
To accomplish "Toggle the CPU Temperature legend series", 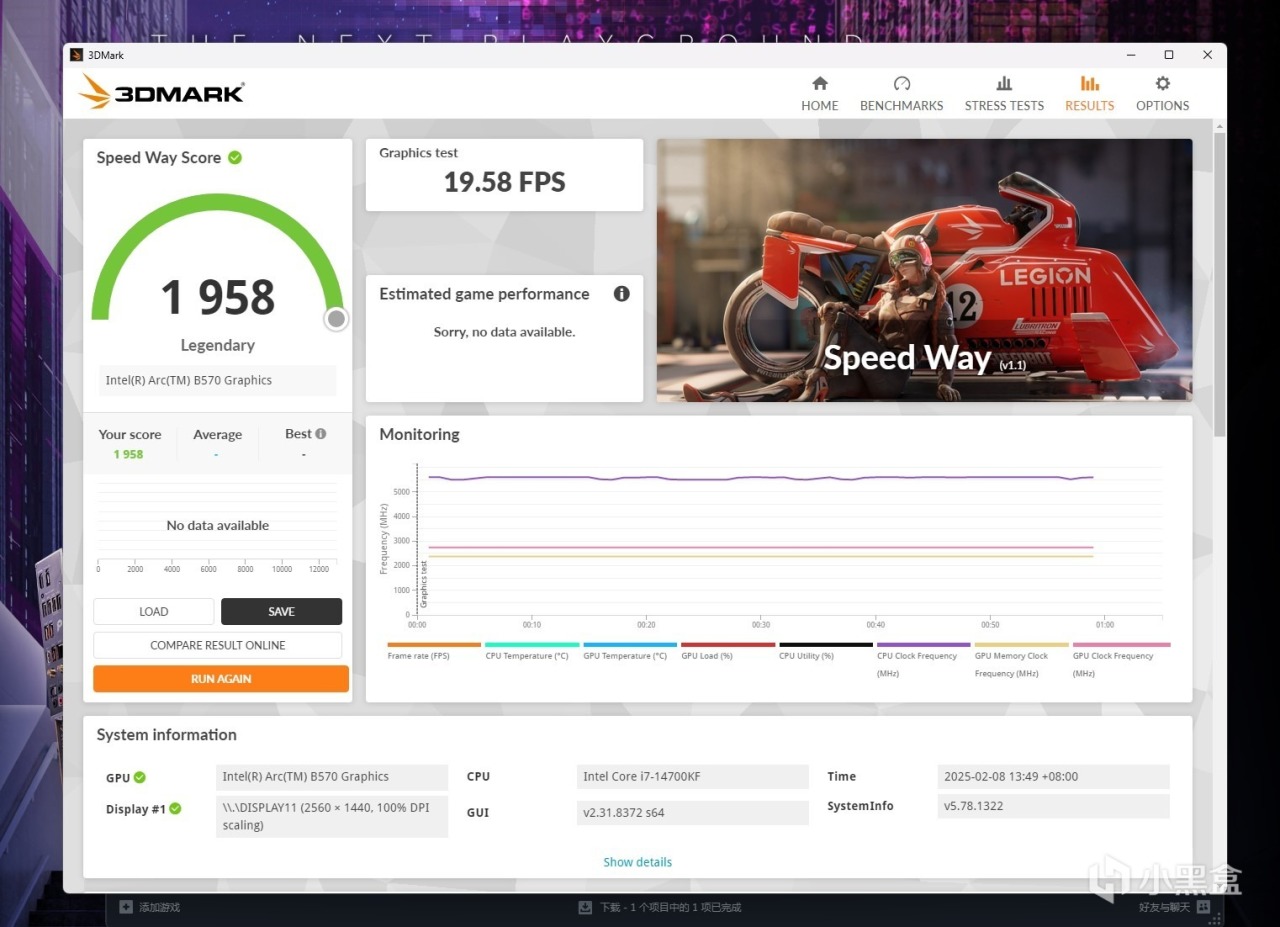I will click(532, 651).
